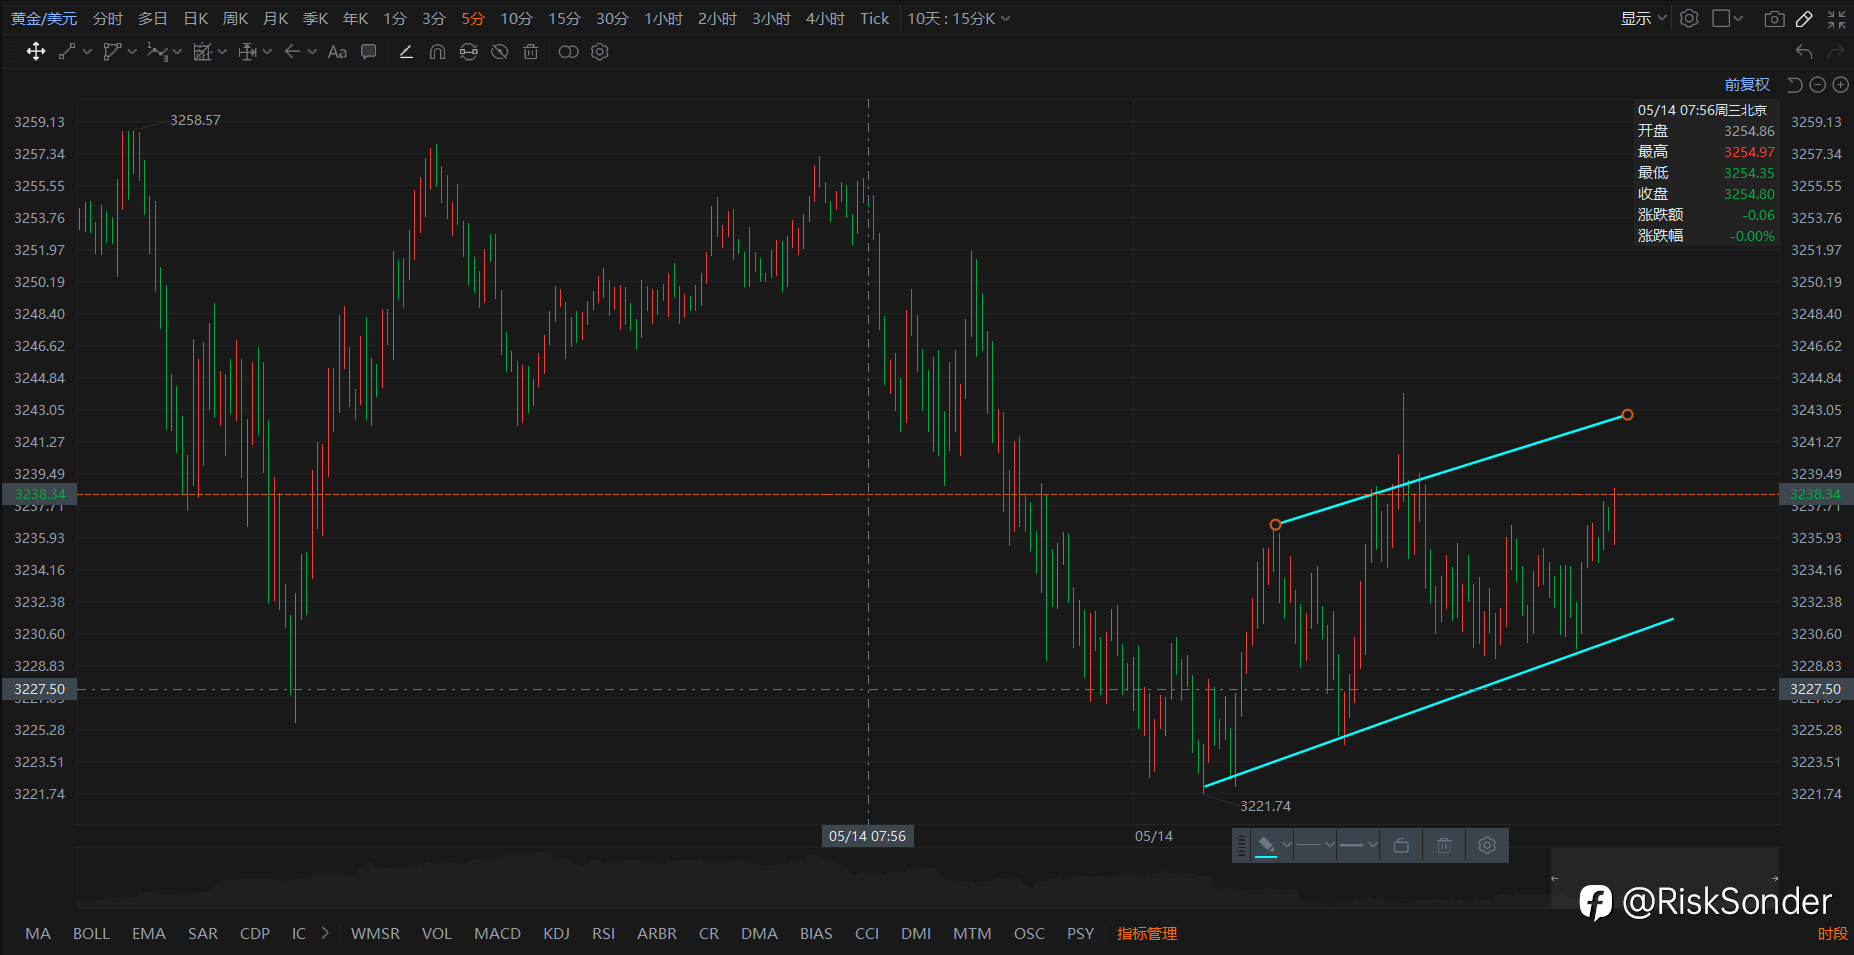1854x955 pixels.
Task: Expand line thickness dropdown in floating toolbar
Action: [x=1358, y=845]
